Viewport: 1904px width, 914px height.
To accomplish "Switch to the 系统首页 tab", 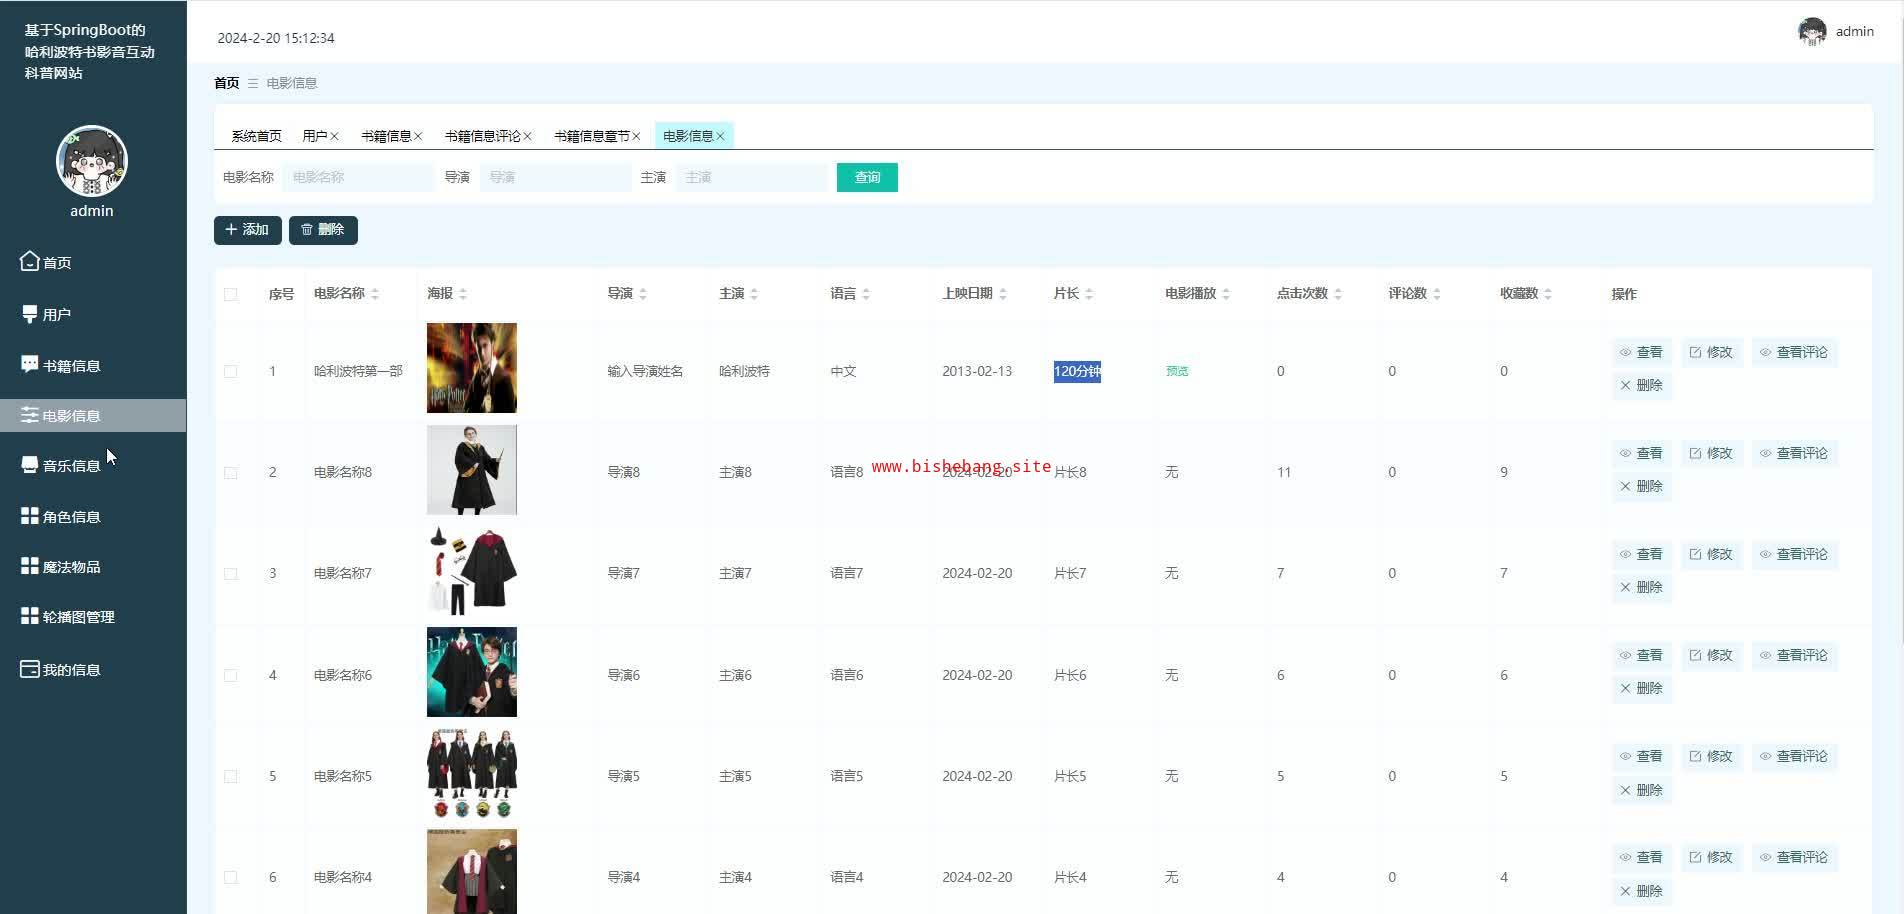I will pyautogui.click(x=256, y=136).
